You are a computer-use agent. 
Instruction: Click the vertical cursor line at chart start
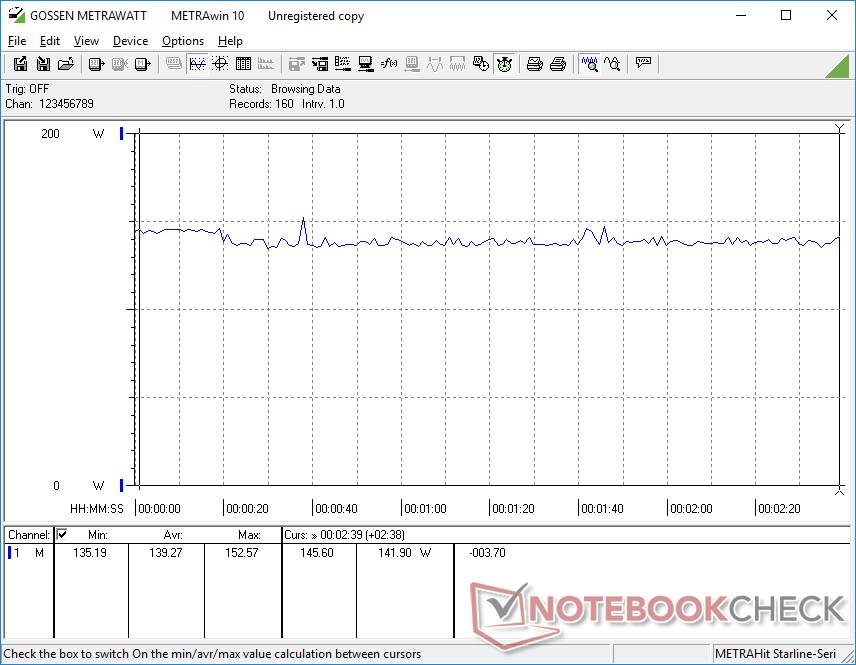140,308
